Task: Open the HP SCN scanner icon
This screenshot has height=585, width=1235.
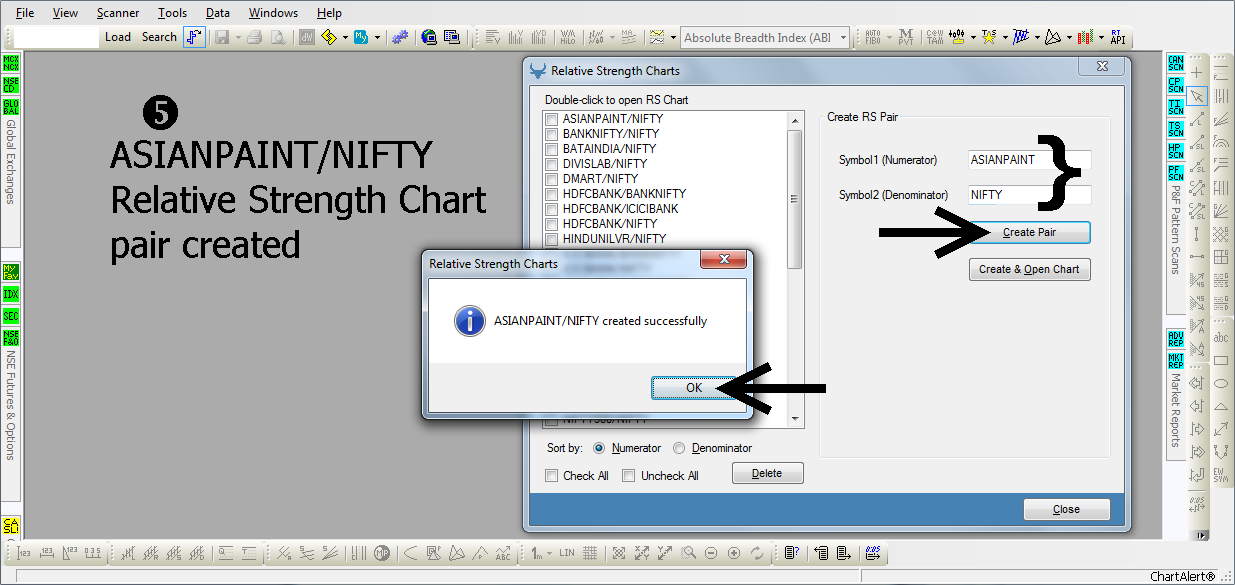Action: 1176,152
